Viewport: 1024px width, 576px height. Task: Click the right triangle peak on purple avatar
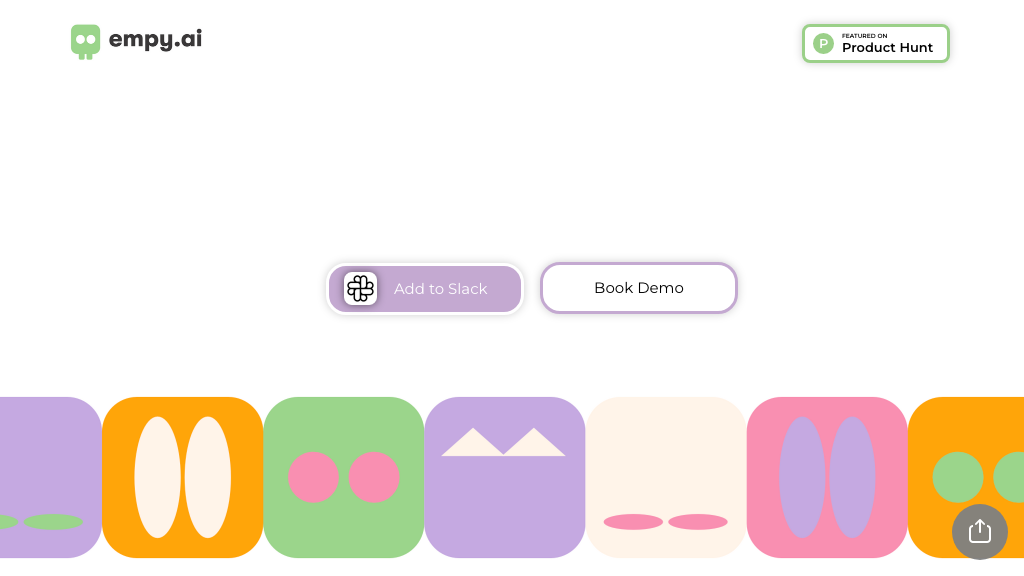tap(534, 442)
